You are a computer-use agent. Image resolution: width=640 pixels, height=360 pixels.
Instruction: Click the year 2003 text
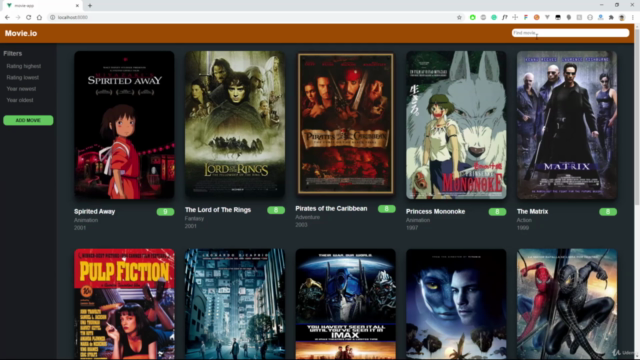coord(301,225)
